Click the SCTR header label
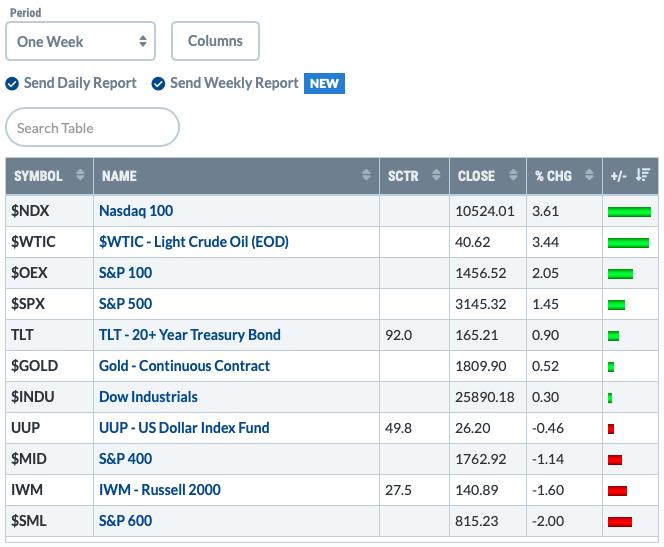The image size is (664, 547). pos(403,176)
